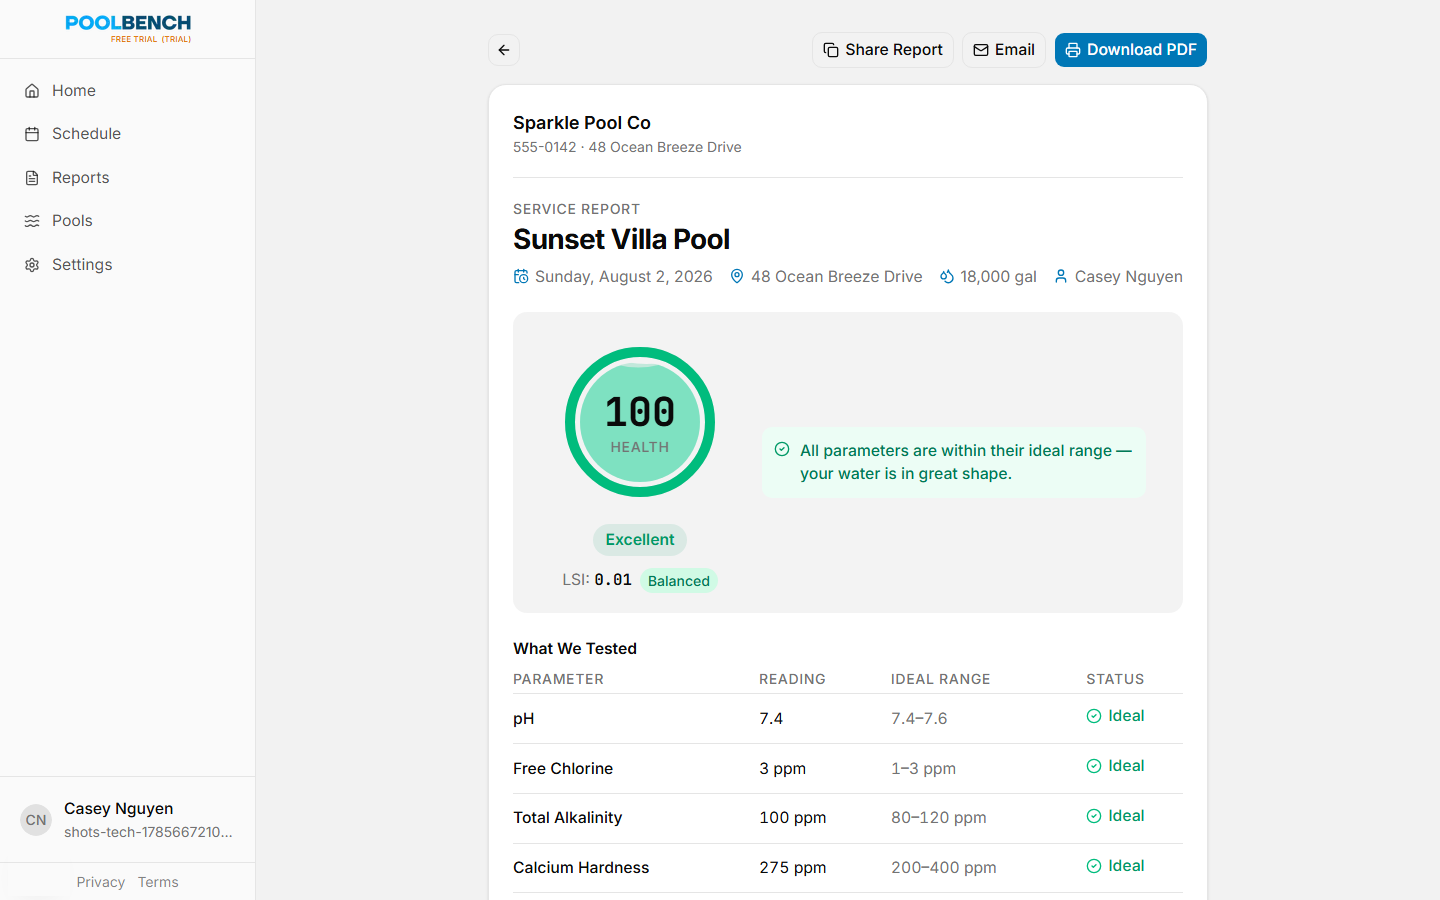This screenshot has width=1440, height=900.
Task: Click the back arrow button
Action: pyautogui.click(x=504, y=50)
